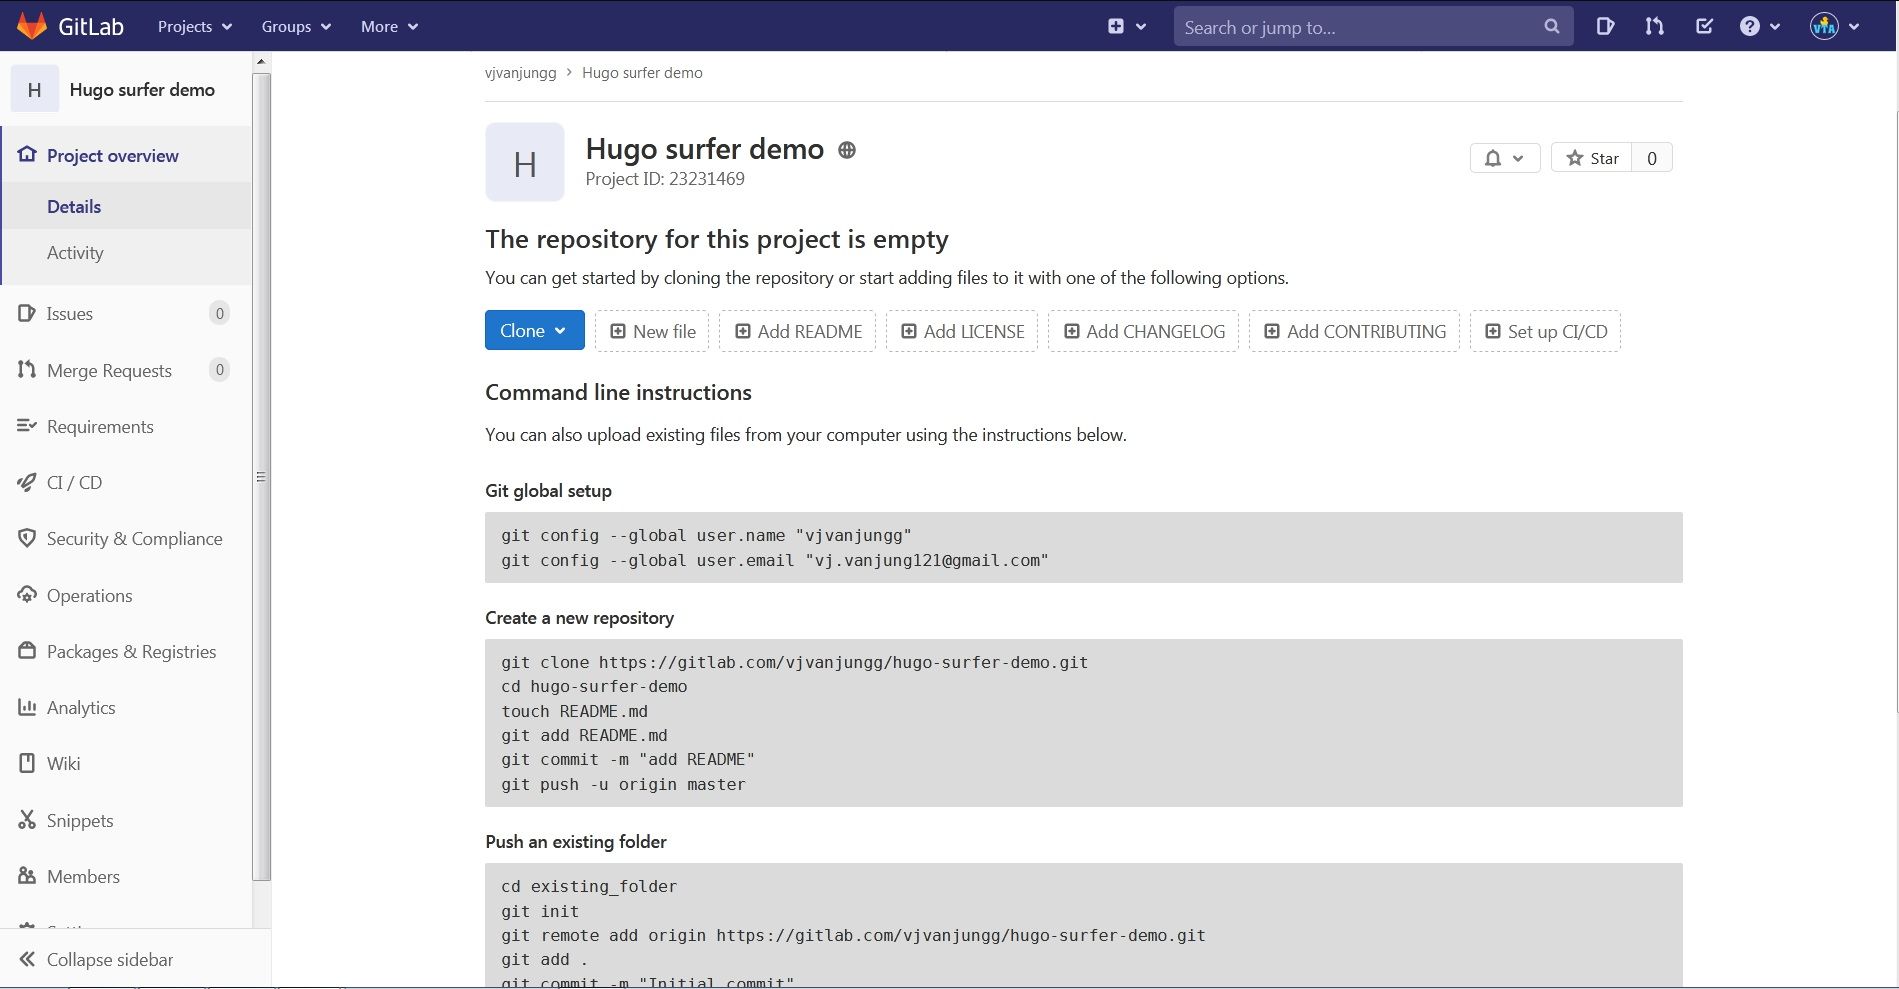Click the Requirements sidebar icon

pos(27,426)
